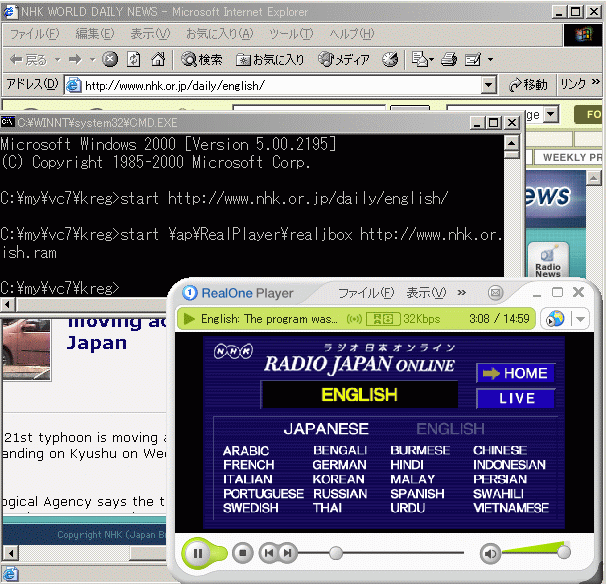Open the File (ファイル) menu in RealOne Player

click(x=366, y=293)
